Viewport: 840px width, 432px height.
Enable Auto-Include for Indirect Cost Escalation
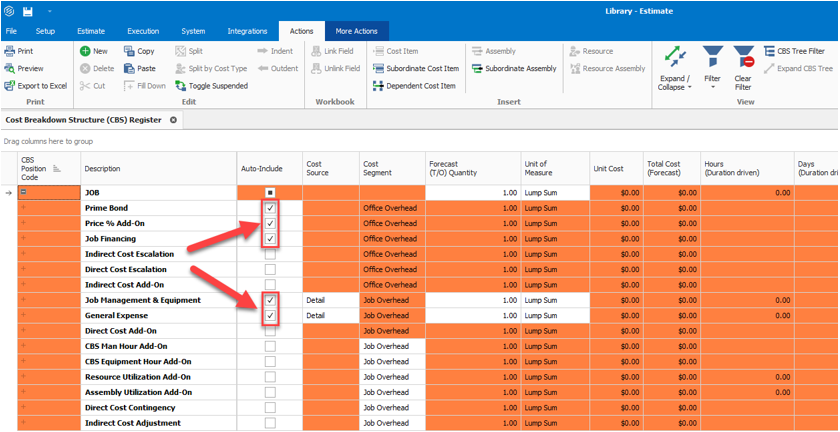[270, 254]
